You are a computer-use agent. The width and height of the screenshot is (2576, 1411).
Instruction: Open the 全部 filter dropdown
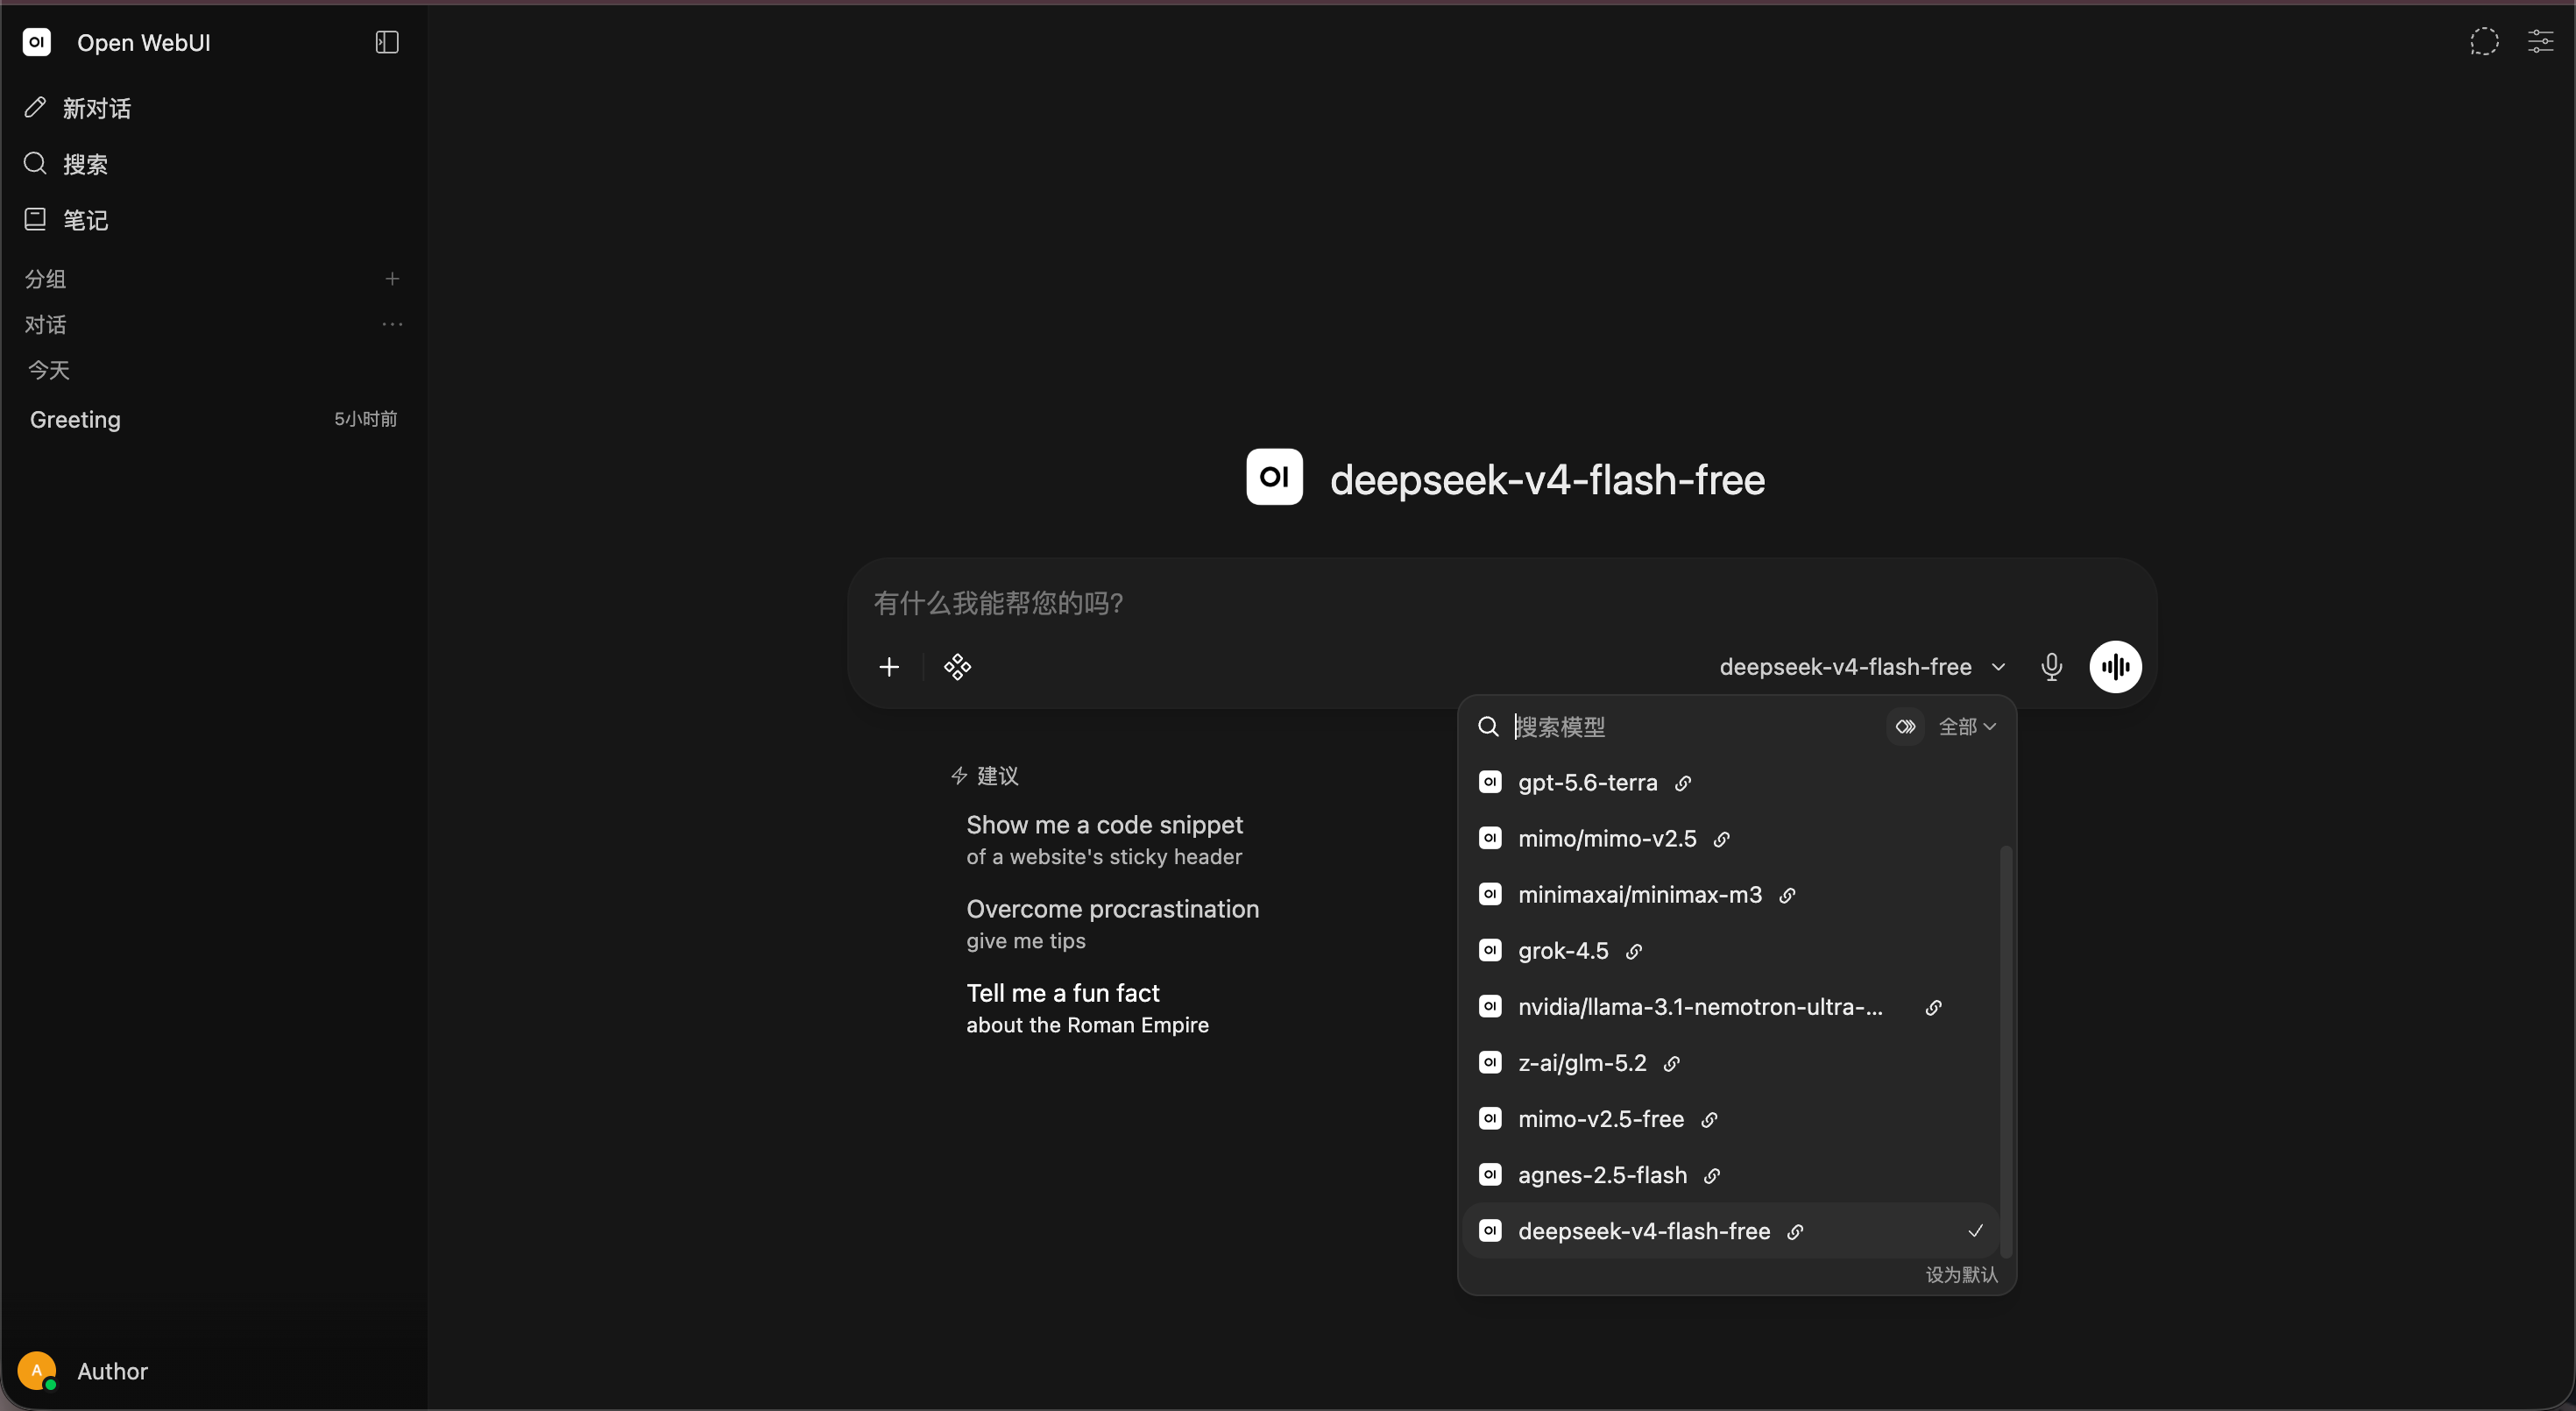[x=1967, y=727]
